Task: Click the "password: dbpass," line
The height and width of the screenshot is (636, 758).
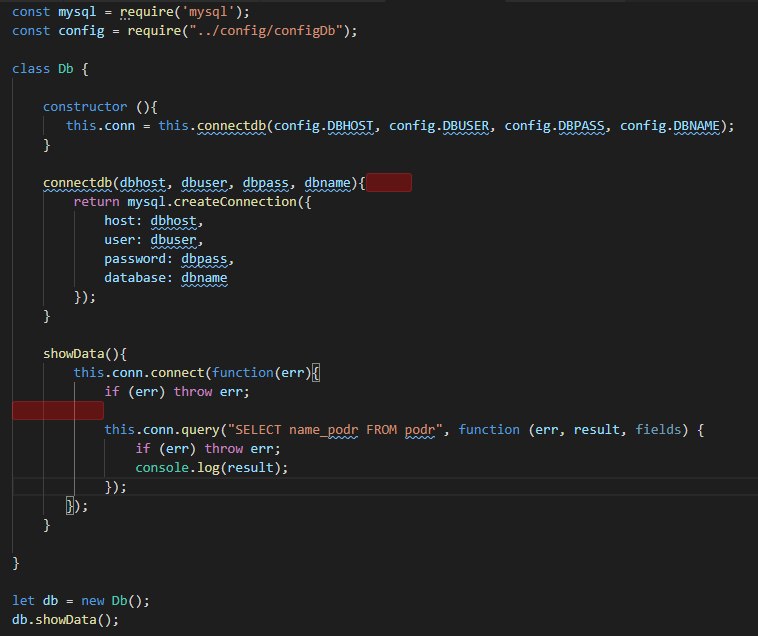Action: coord(169,259)
